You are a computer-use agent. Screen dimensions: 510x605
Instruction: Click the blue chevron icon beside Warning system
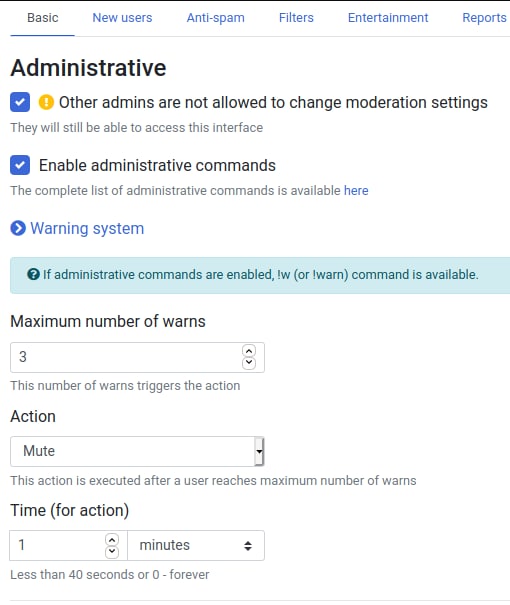(18, 228)
